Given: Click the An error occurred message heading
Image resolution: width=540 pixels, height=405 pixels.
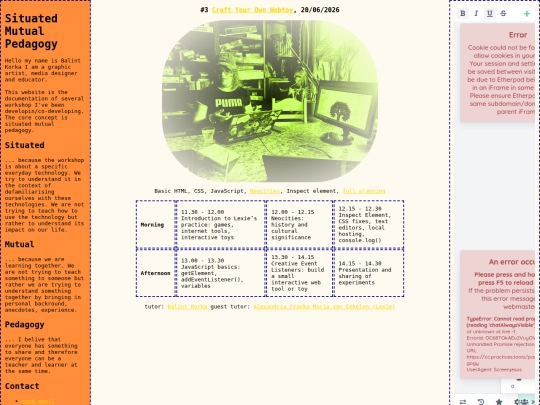Looking at the screenshot, I should tap(511, 262).
